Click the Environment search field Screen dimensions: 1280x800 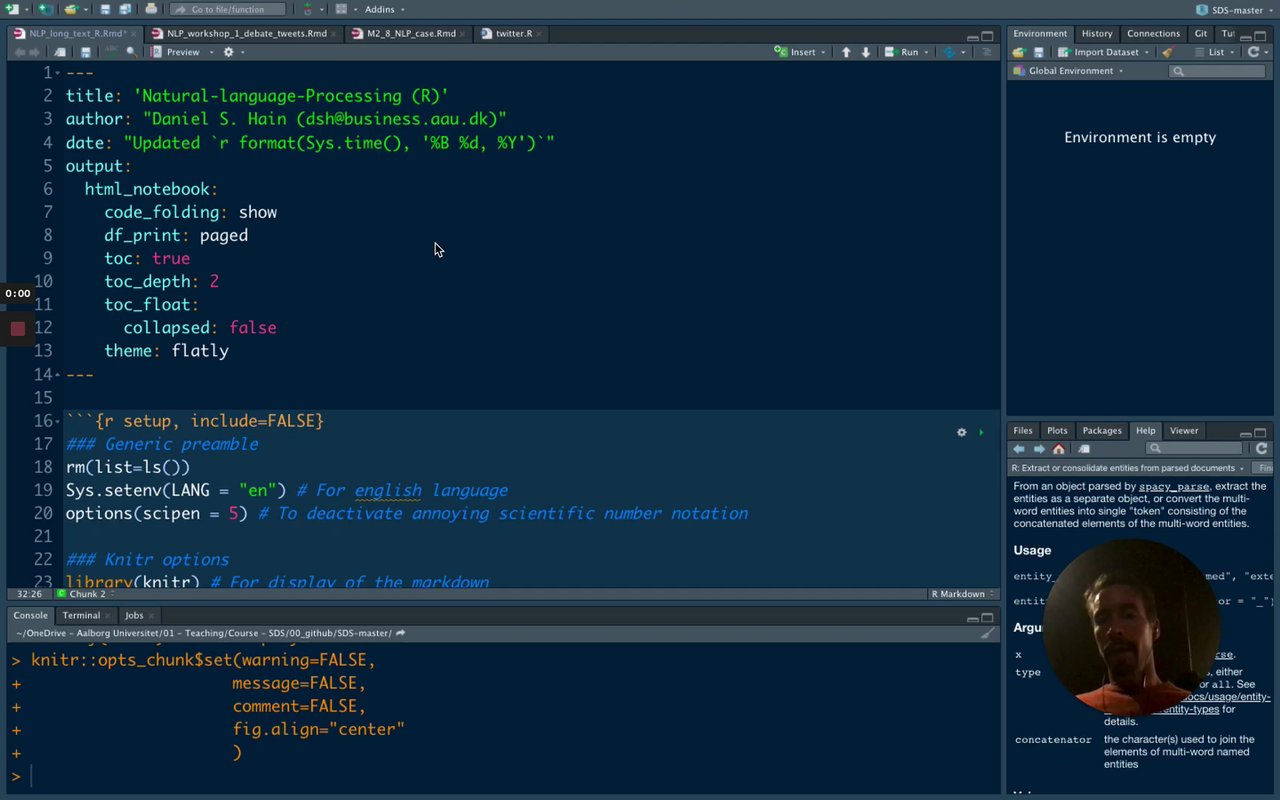point(1217,71)
